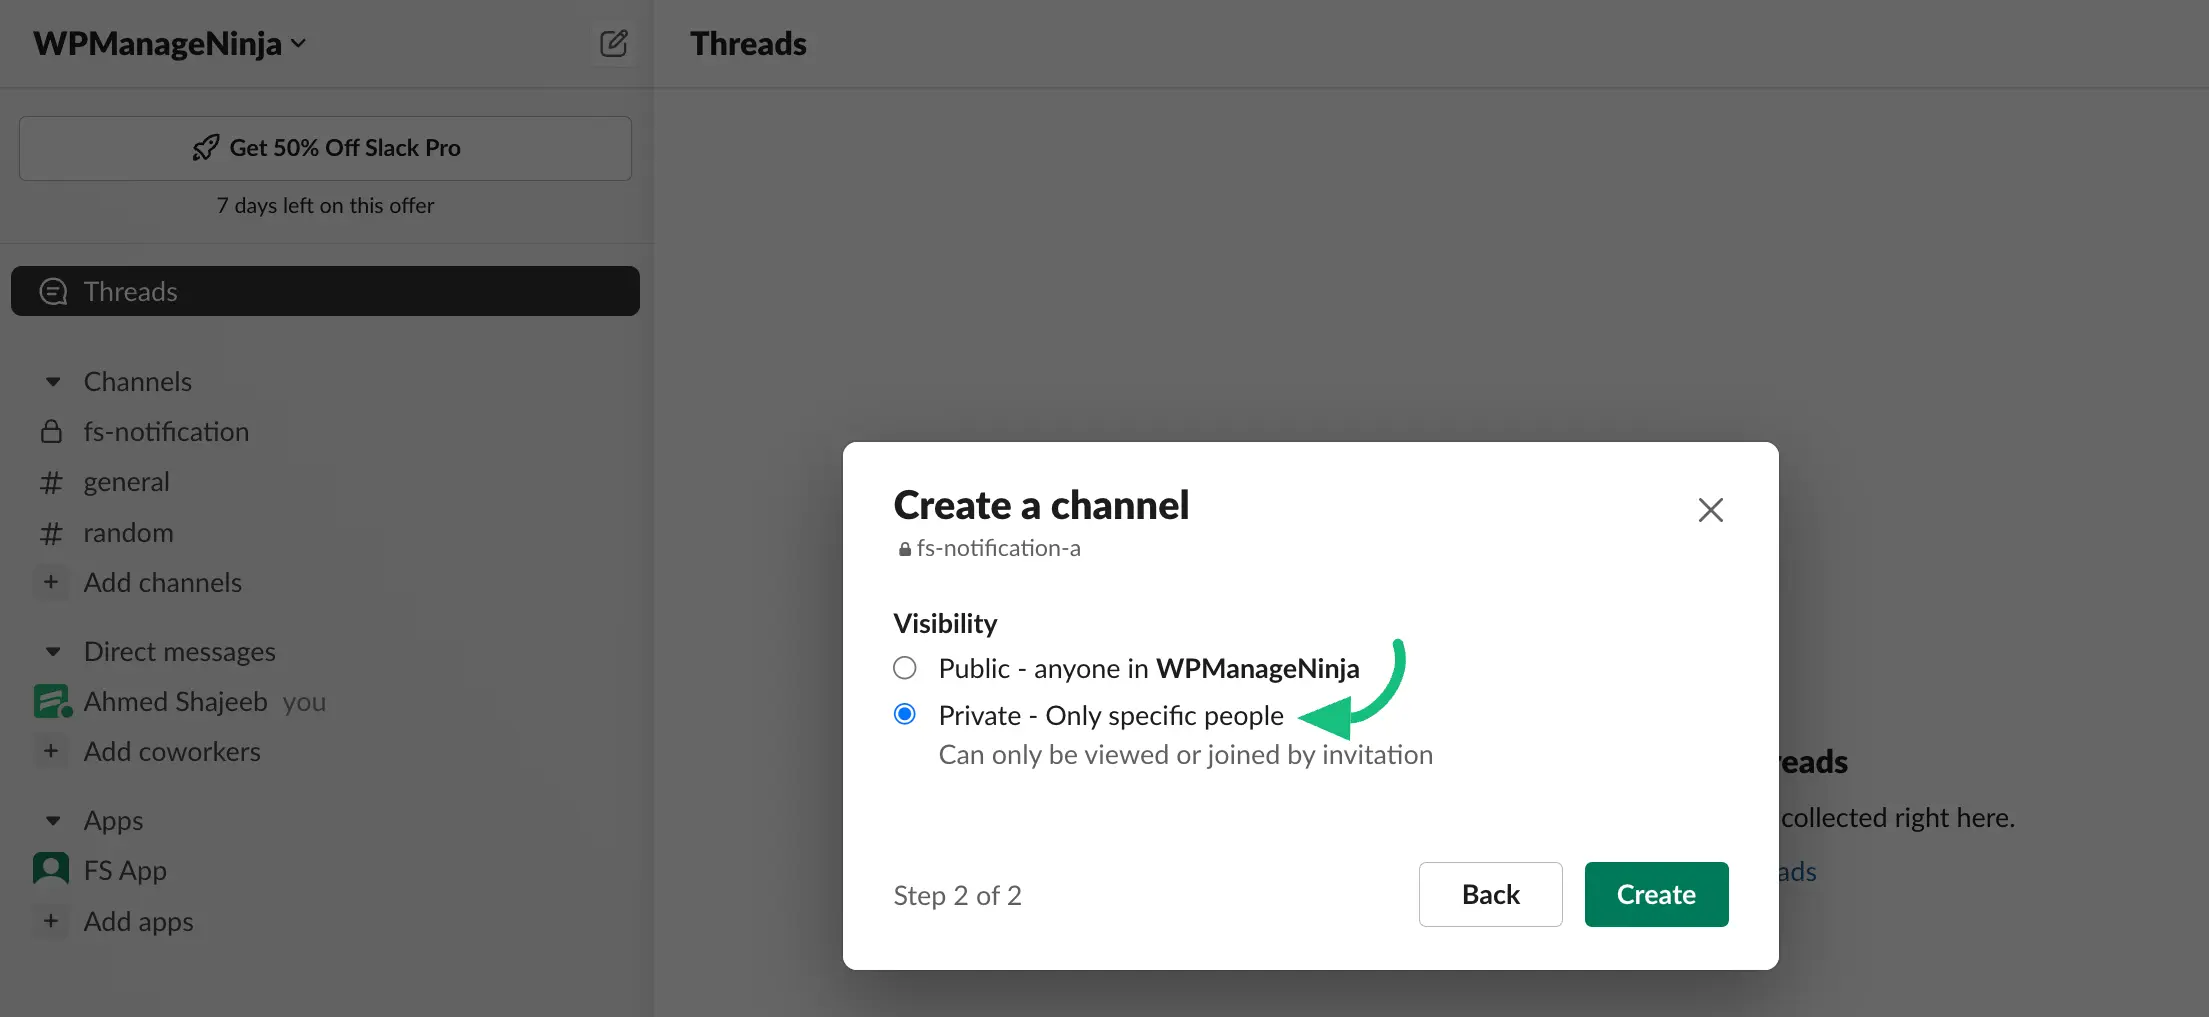This screenshot has height=1017, width=2209.
Task: Select the Private visibility radio button
Action: [905, 714]
